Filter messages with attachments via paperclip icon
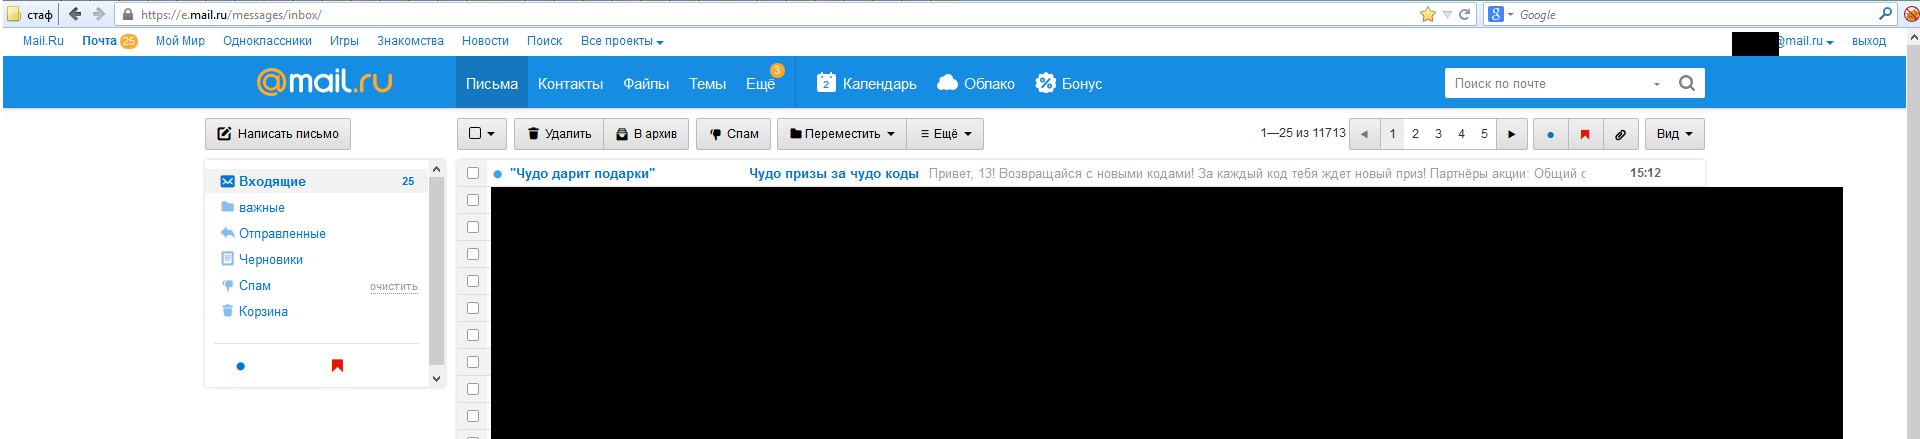The width and height of the screenshot is (1920, 439). tap(1620, 134)
